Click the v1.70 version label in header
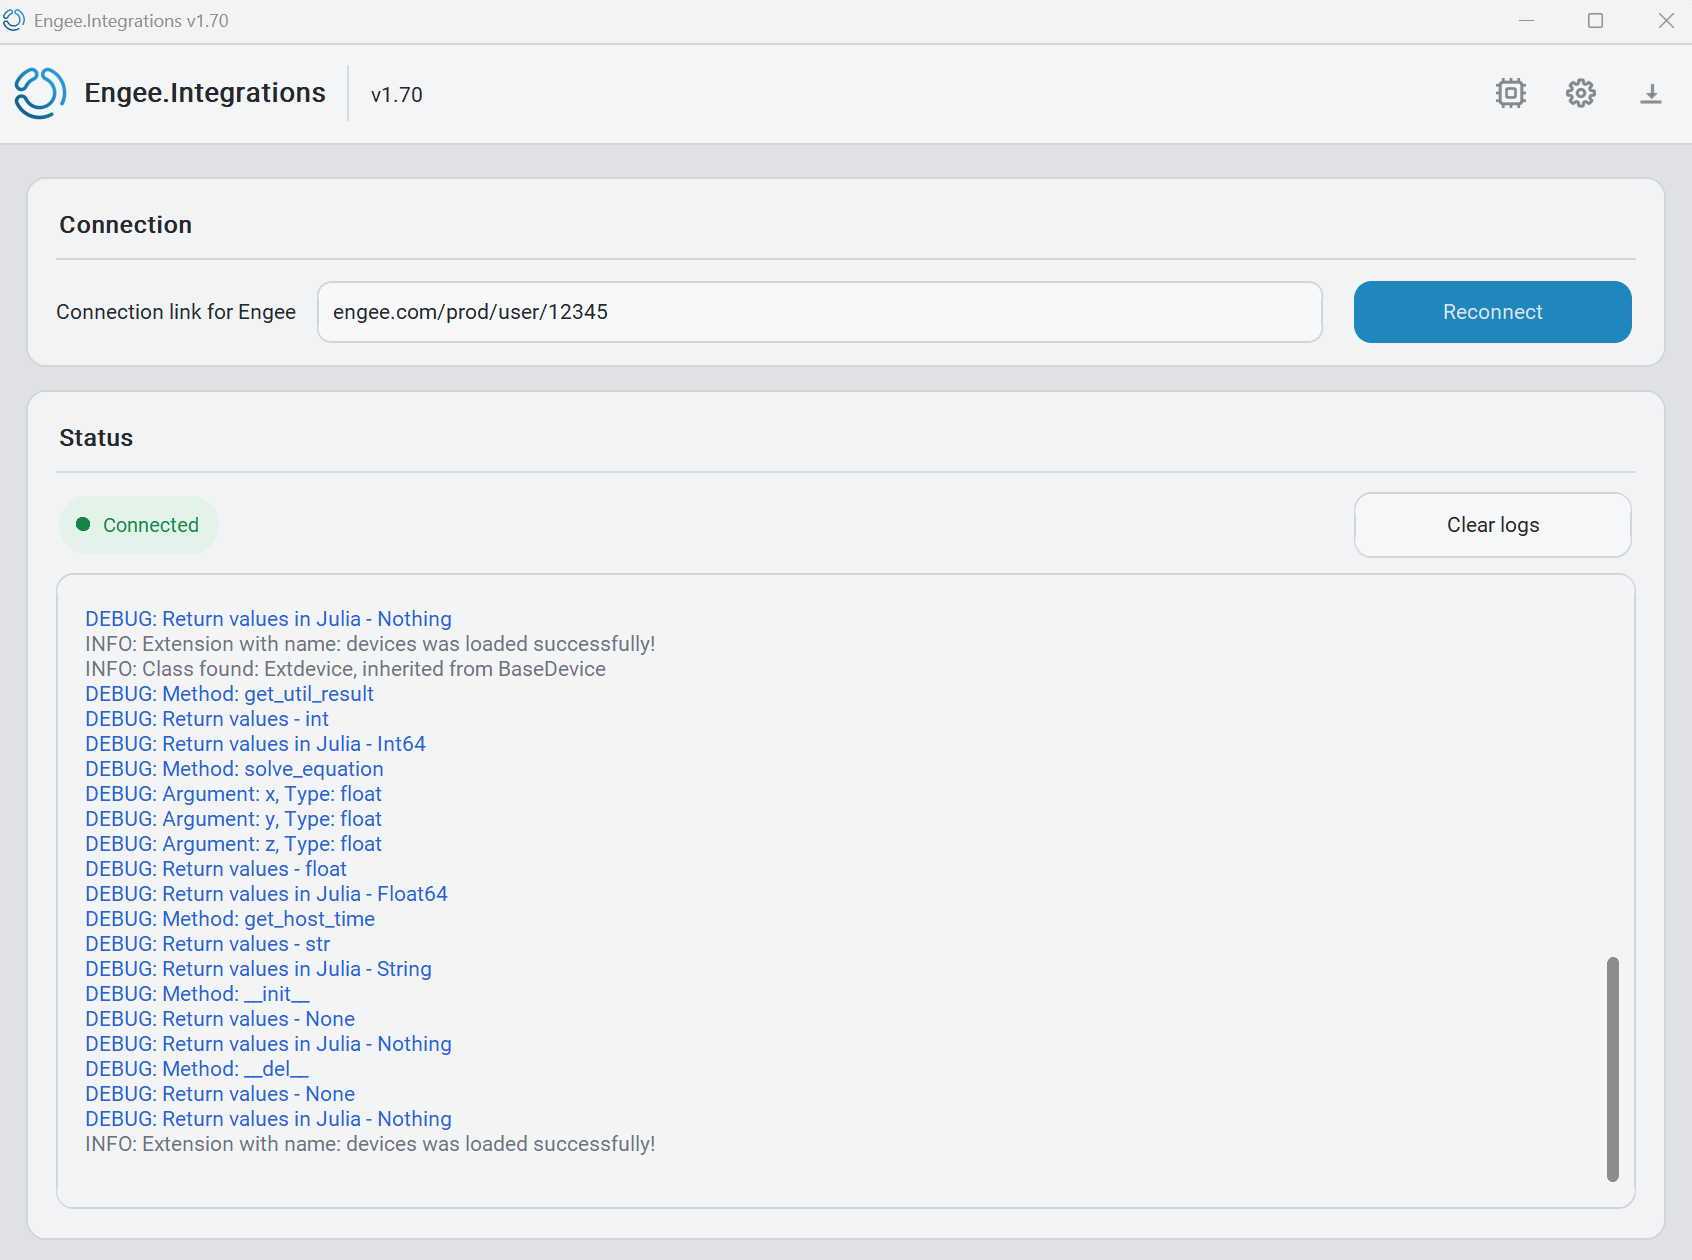Viewport: 1692px width, 1260px height. click(396, 95)
